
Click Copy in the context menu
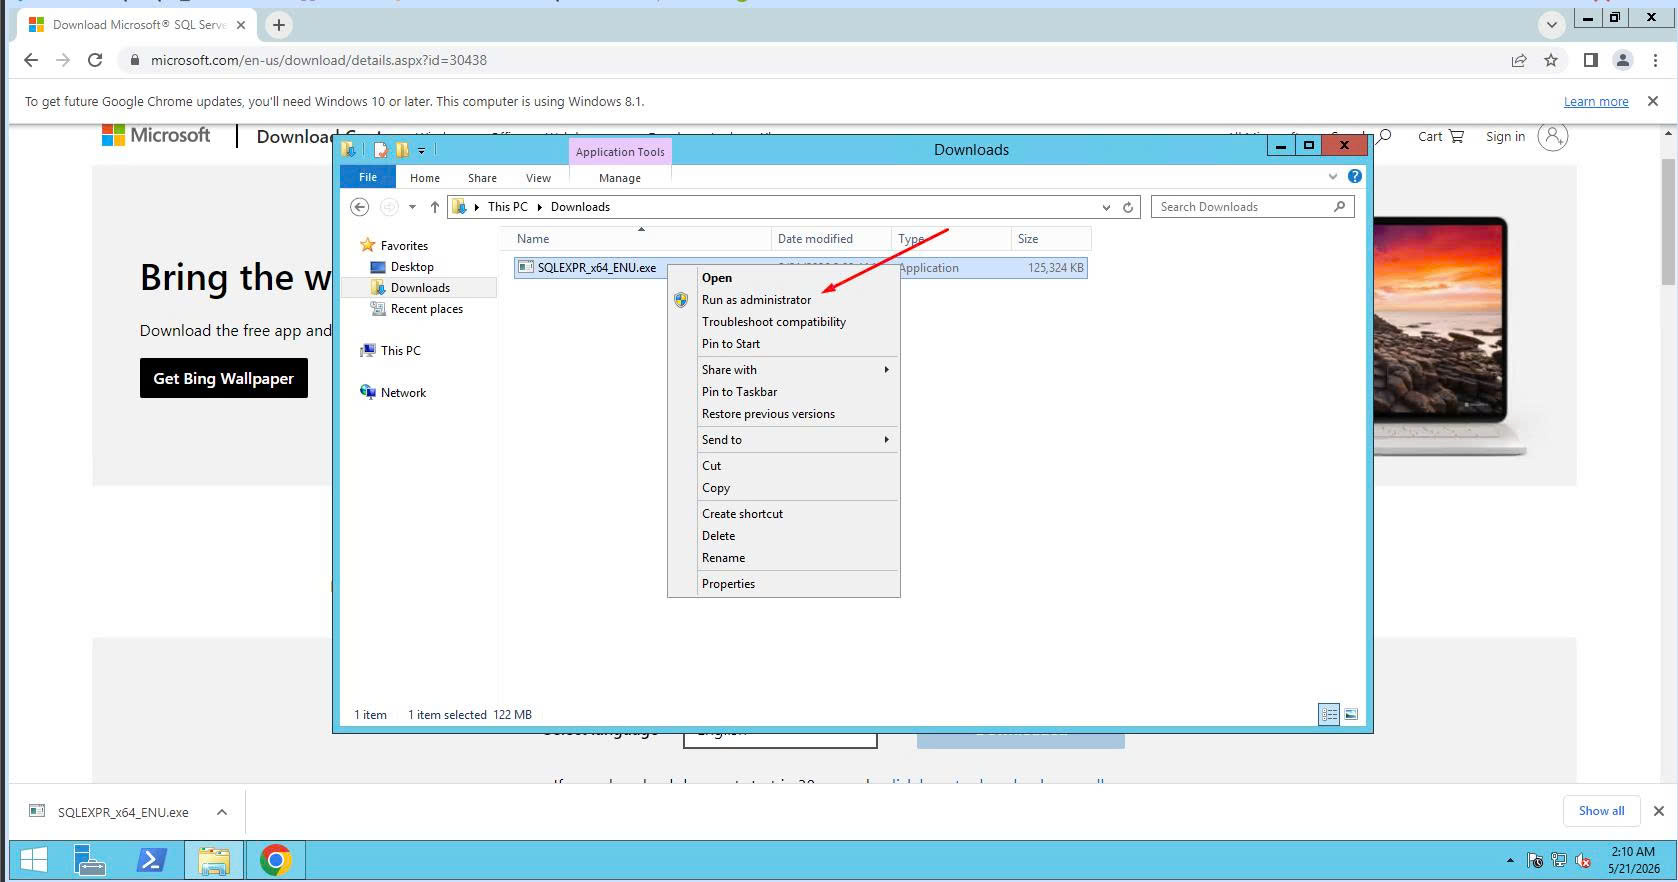pos(716,488)
